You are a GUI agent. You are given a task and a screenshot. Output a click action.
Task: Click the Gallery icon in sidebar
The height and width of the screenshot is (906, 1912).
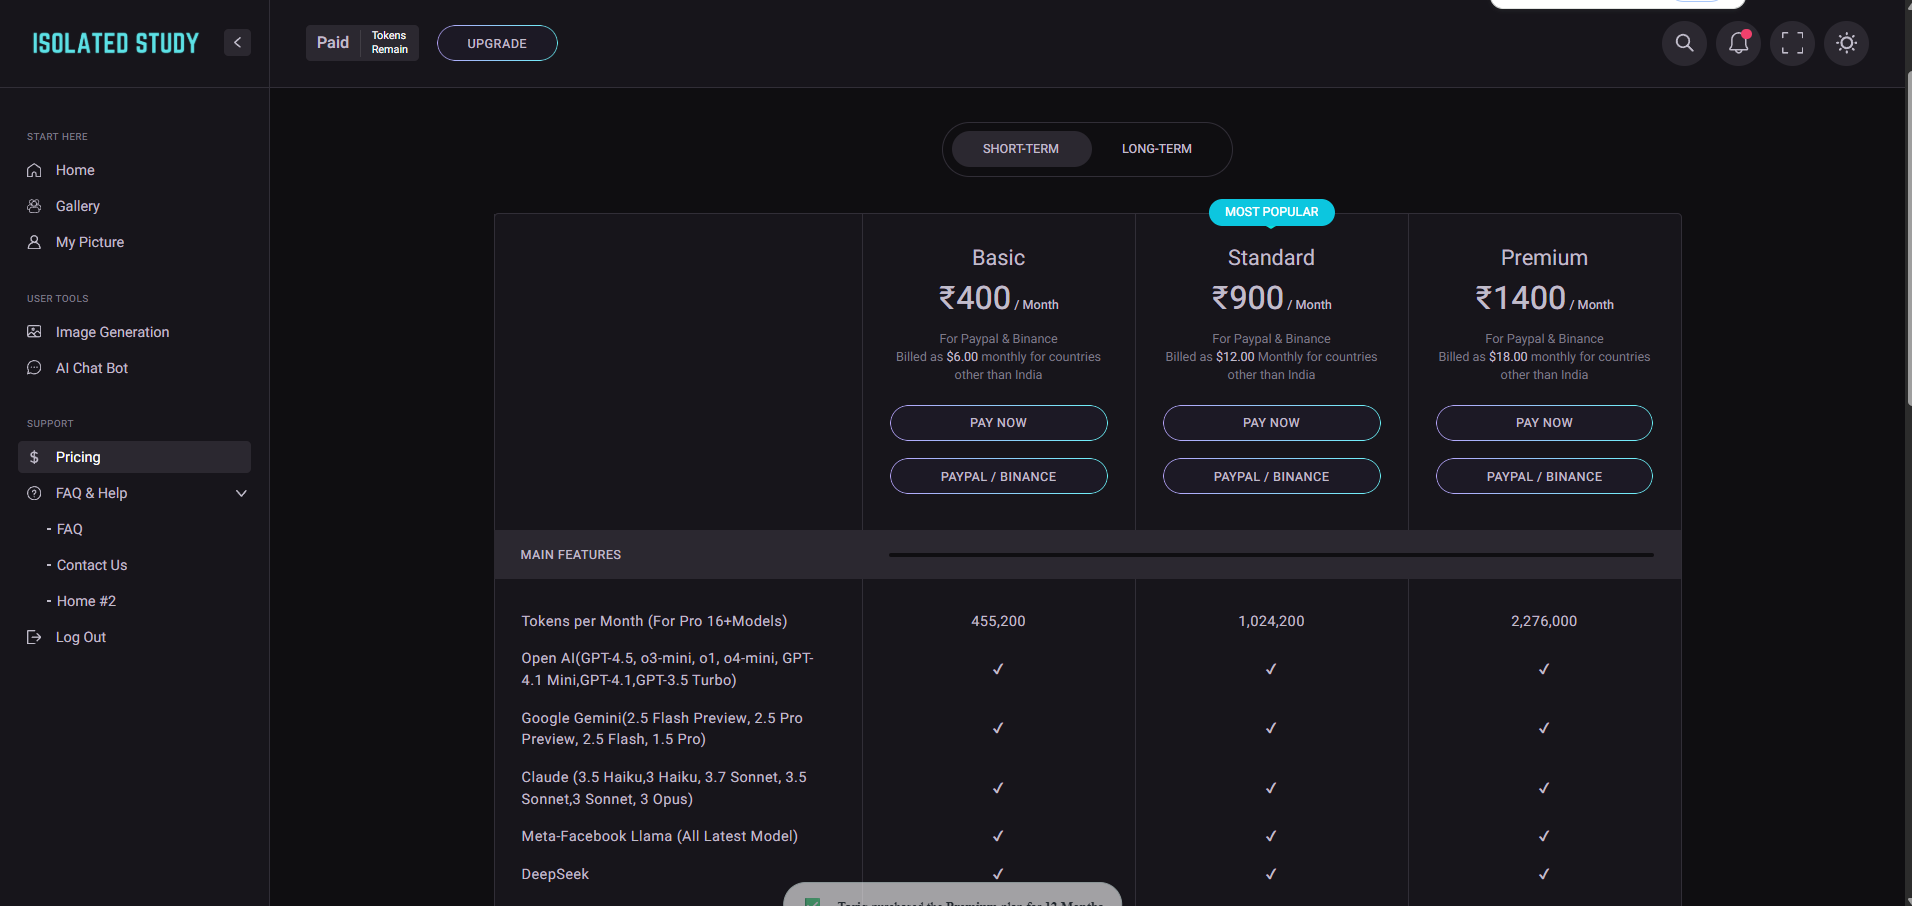[34, 206]
